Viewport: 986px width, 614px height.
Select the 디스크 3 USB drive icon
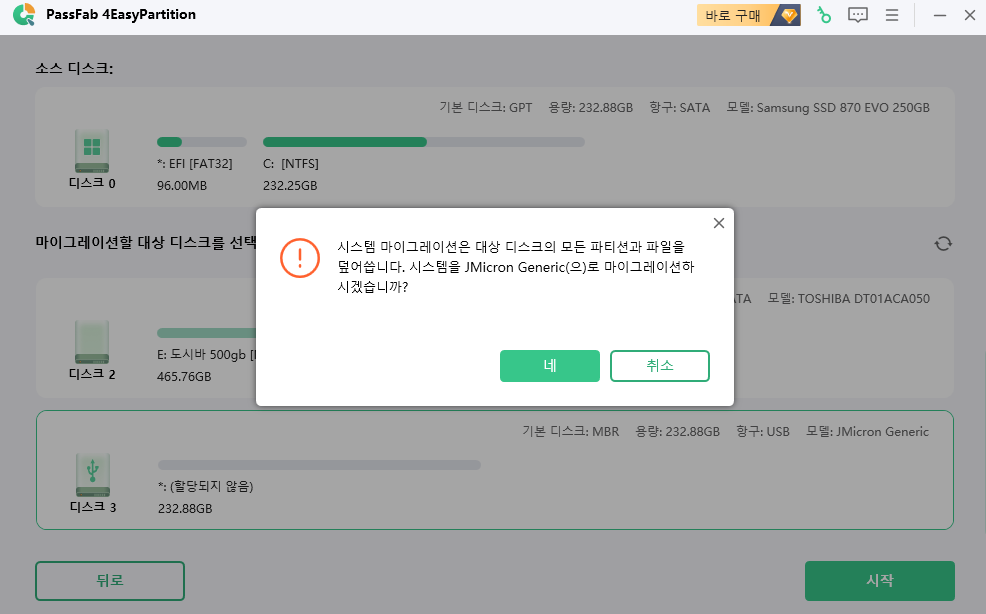[x=92, y=474]
